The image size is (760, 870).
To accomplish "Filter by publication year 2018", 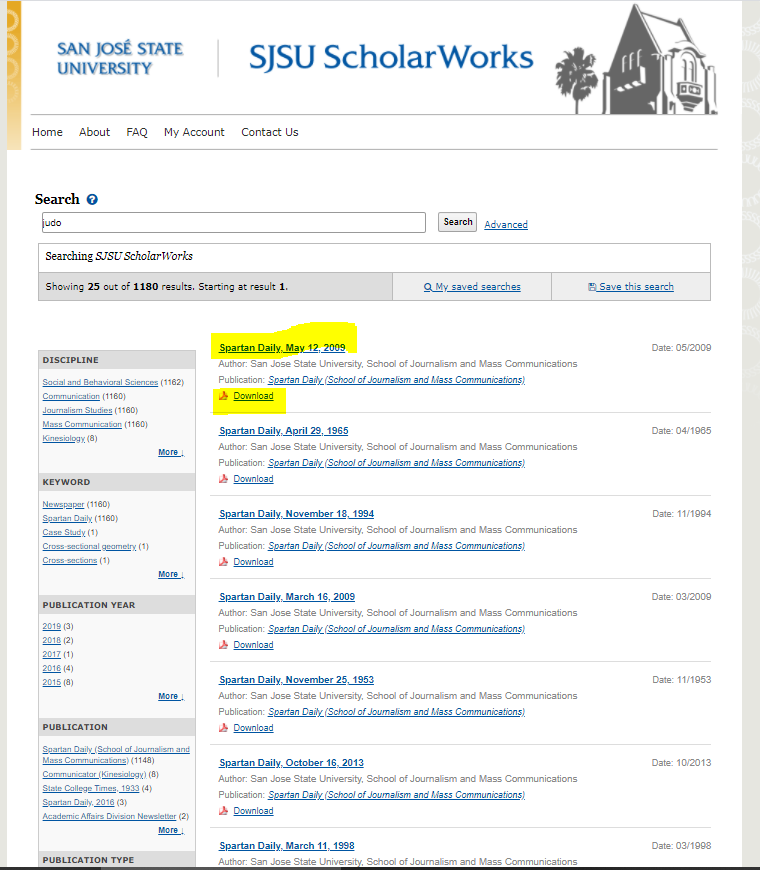I will [x=52, y=640].
